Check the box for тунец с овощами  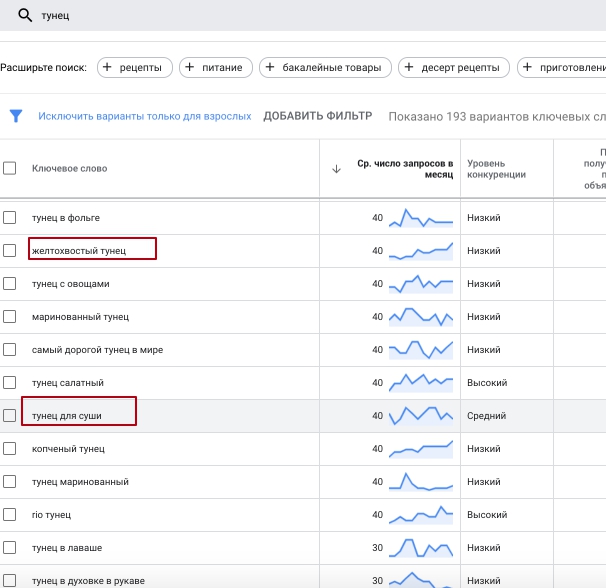tap(10, 284)
